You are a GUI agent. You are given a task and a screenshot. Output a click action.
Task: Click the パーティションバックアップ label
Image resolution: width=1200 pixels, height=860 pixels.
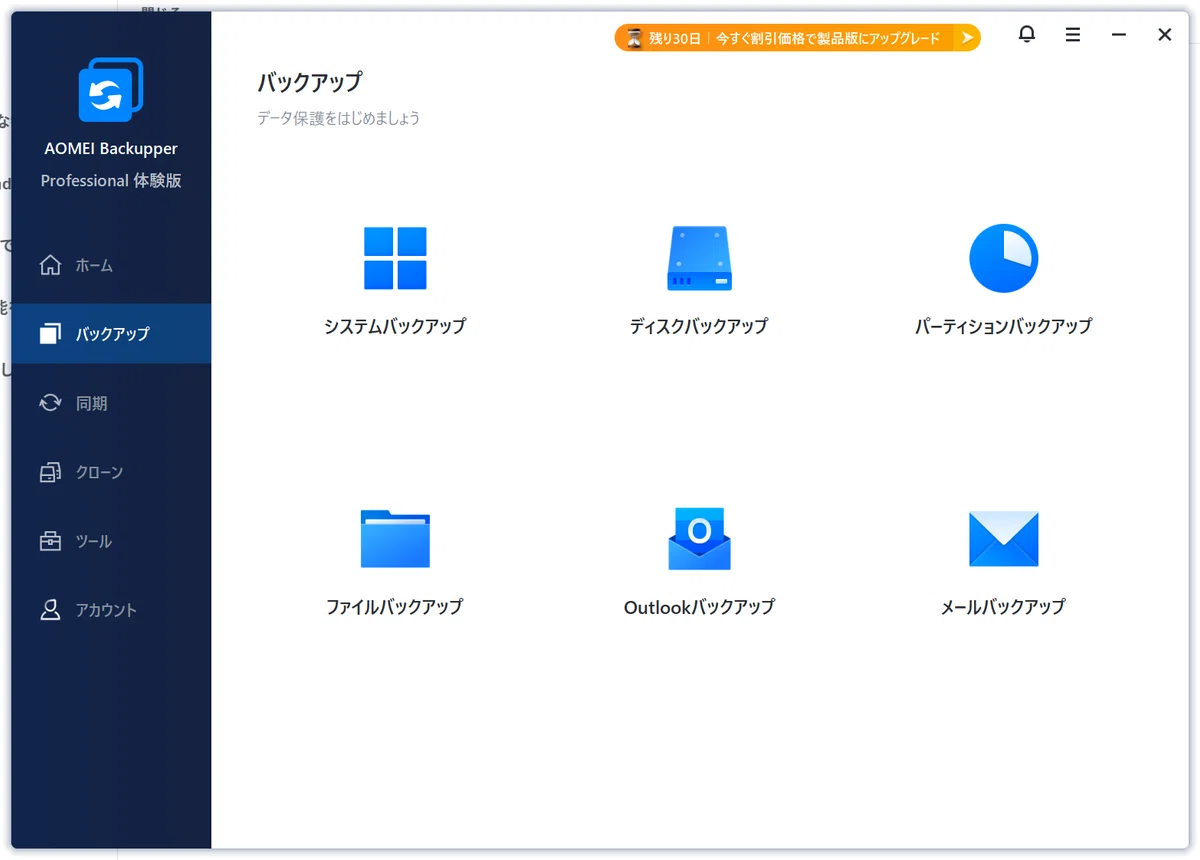(x=1003, y=326)
